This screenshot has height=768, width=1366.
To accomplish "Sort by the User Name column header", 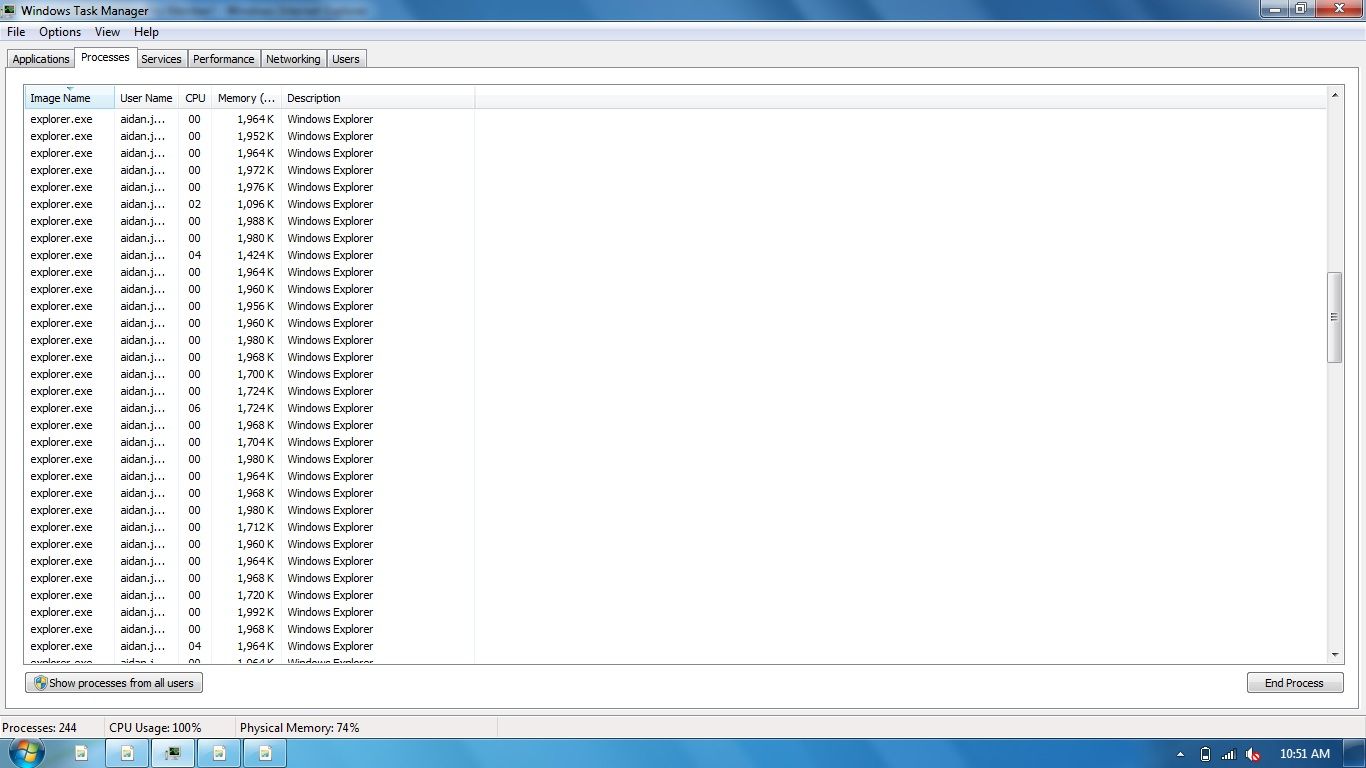I will (x=146, y=98).
